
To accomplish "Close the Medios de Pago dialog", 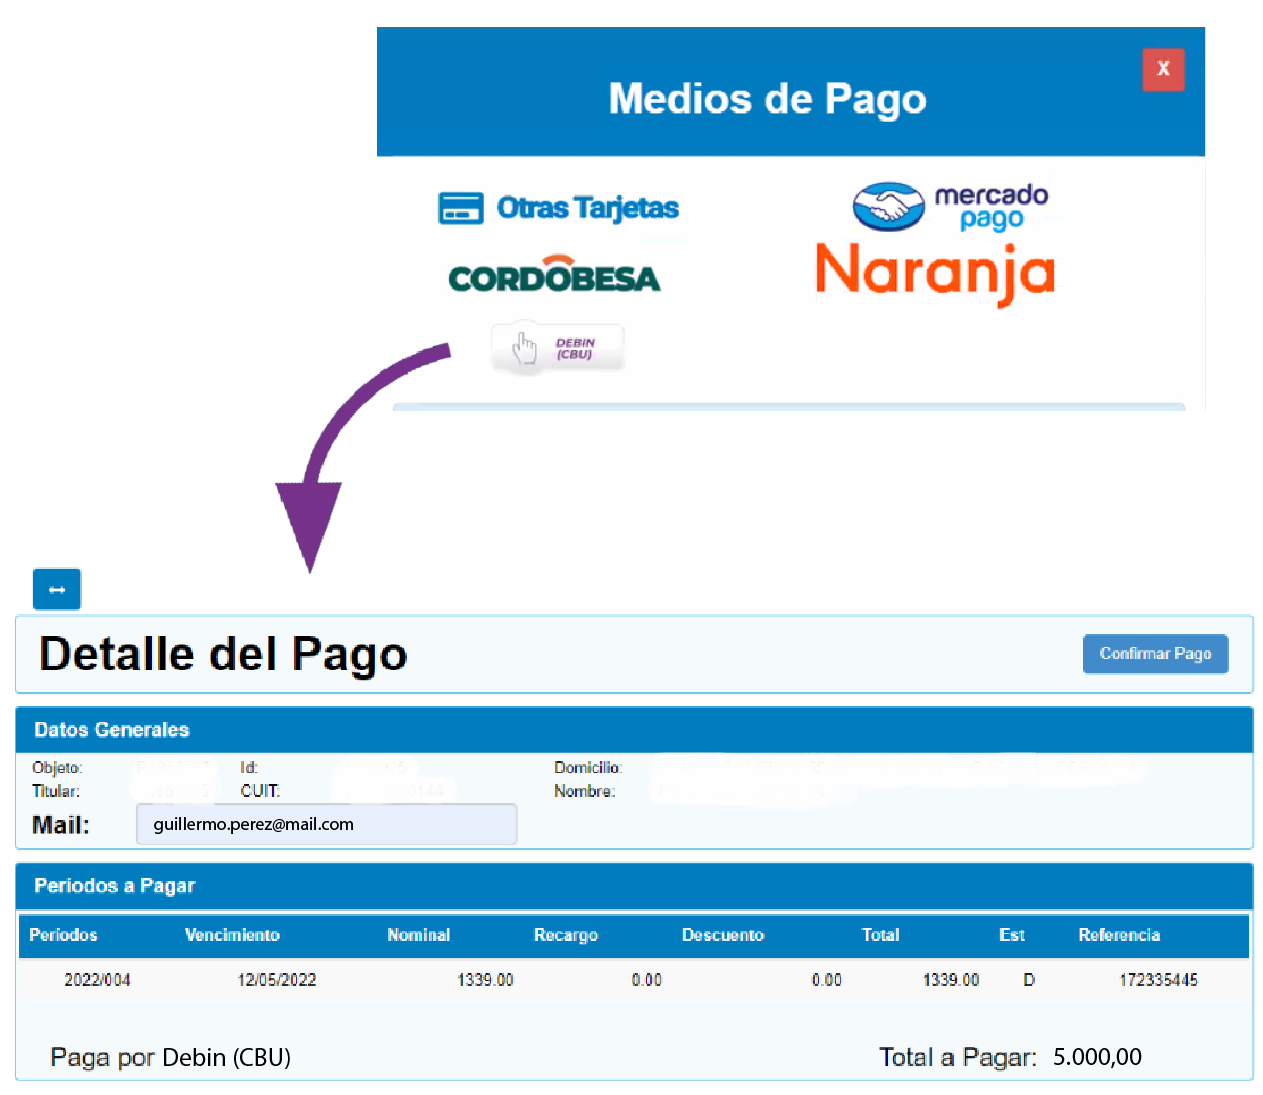I will [1162, 69].
